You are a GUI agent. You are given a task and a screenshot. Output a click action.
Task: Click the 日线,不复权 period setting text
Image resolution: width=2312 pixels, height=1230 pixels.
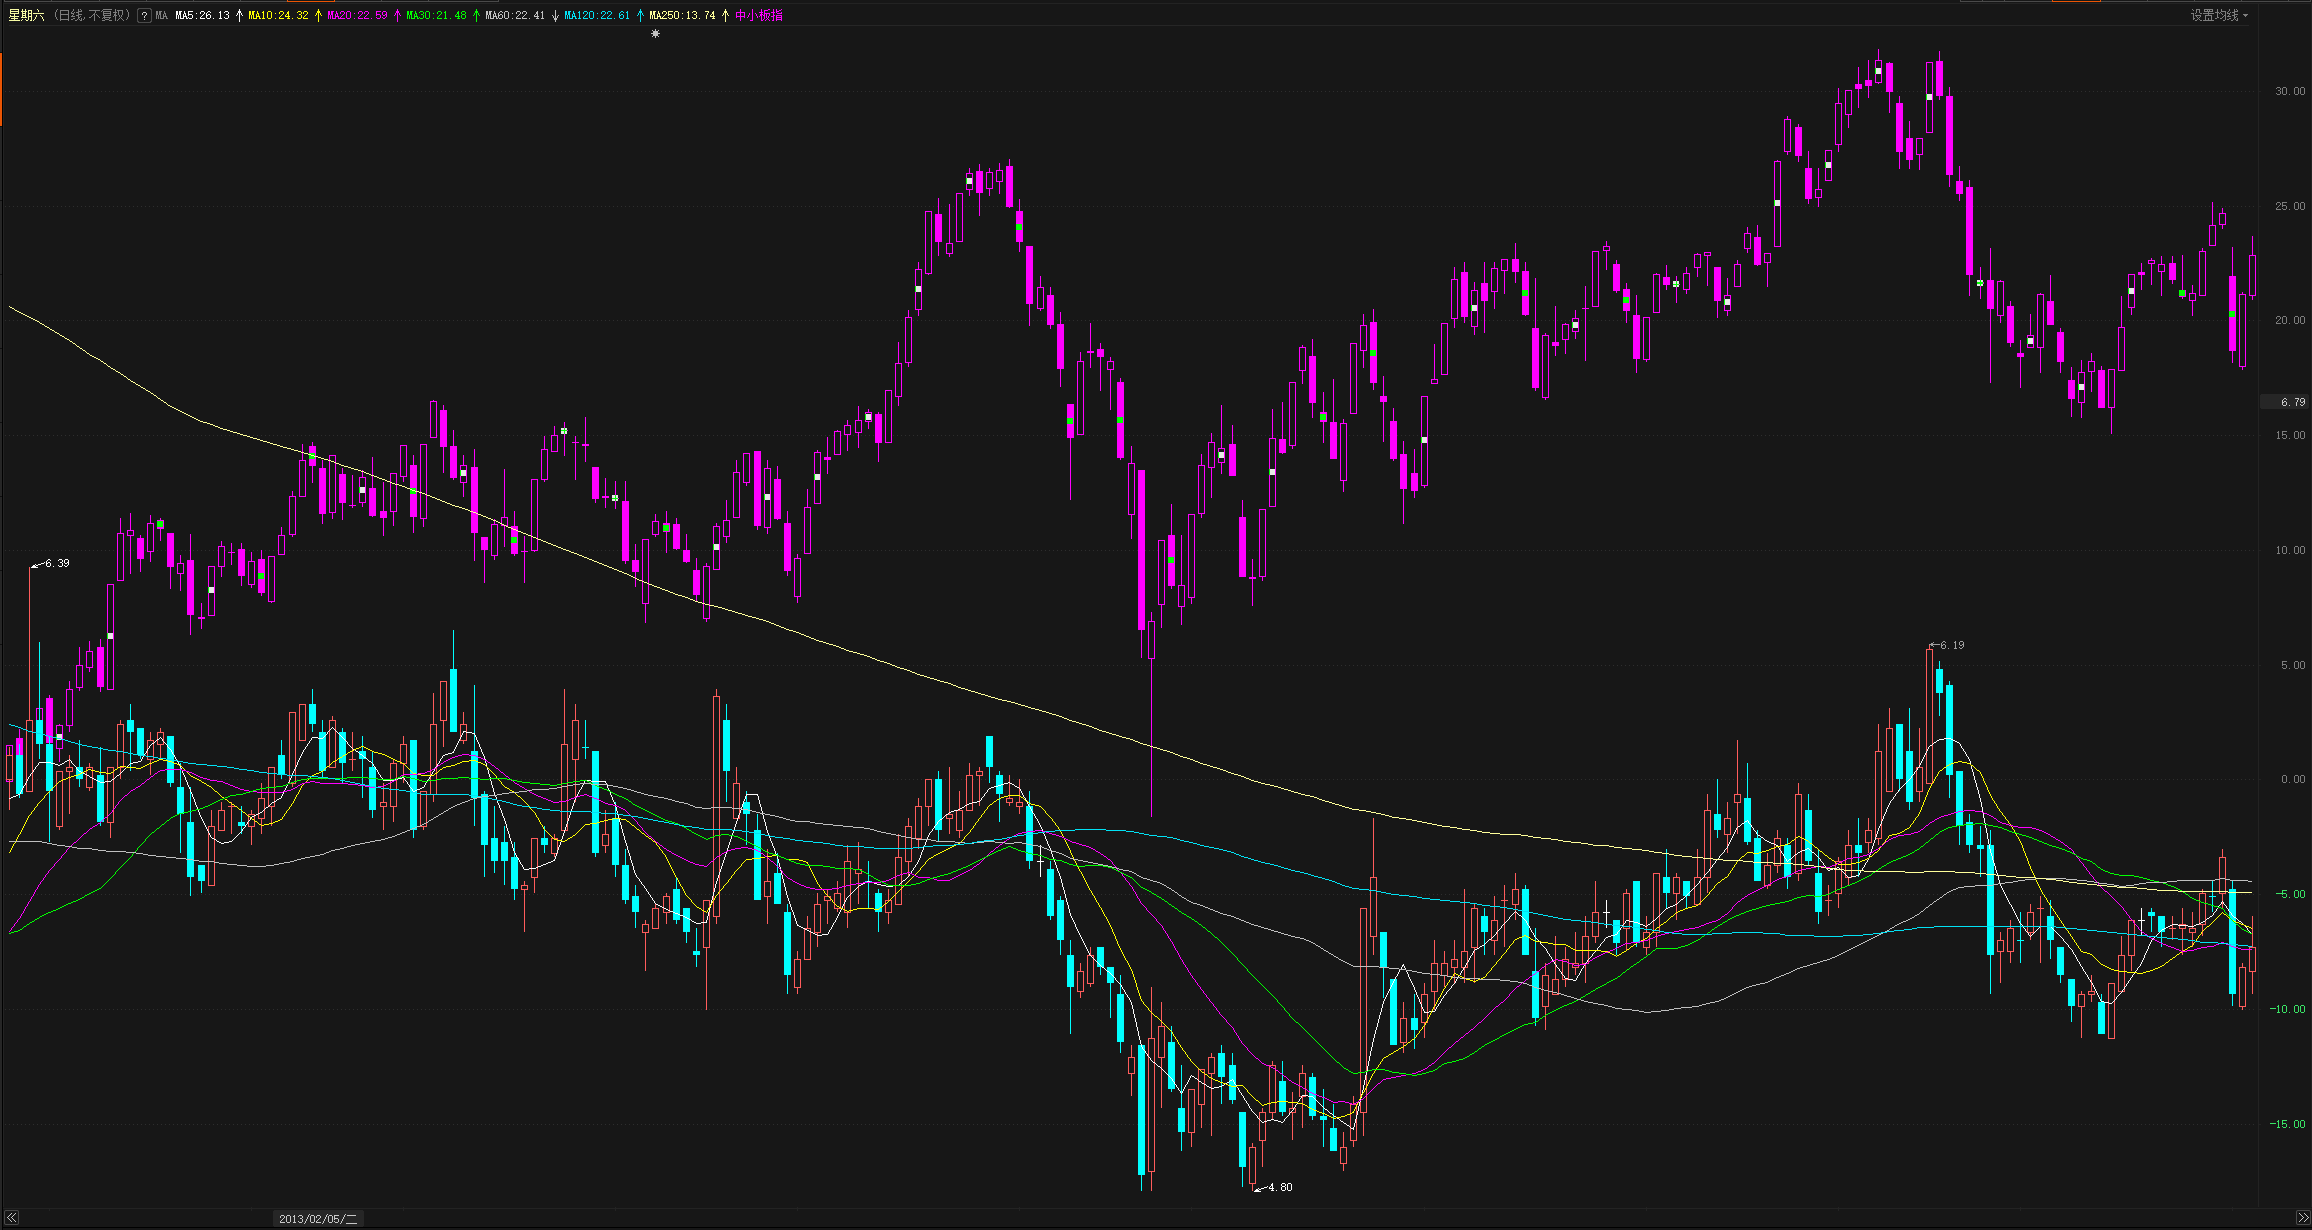click(x=92, y=15)
